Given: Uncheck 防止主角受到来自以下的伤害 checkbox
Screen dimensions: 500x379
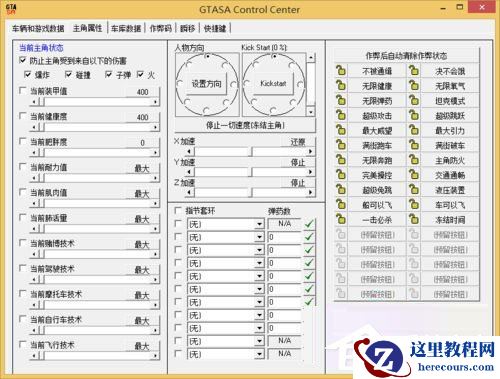Looking at the screenshot, I should [23, 60].
